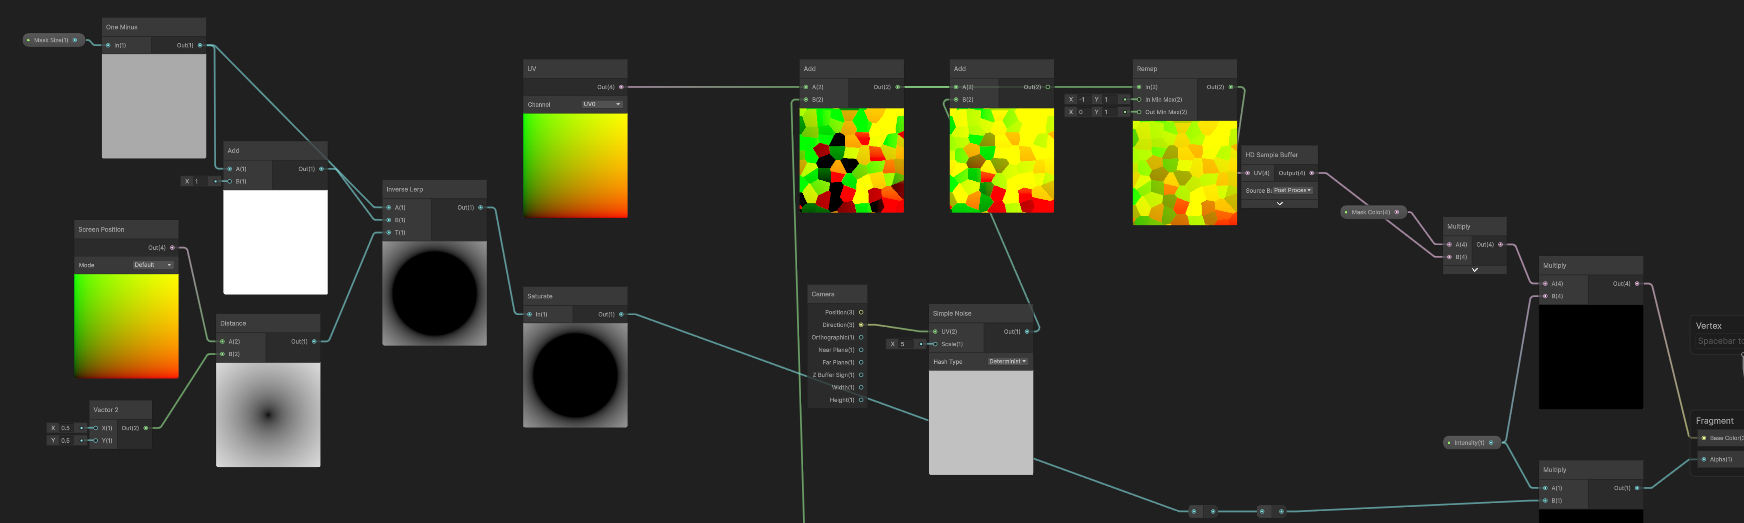This screenshot has width=1744, height=523.
Task: Select the Simple Noise gray preview
Action: coord(981,422)
